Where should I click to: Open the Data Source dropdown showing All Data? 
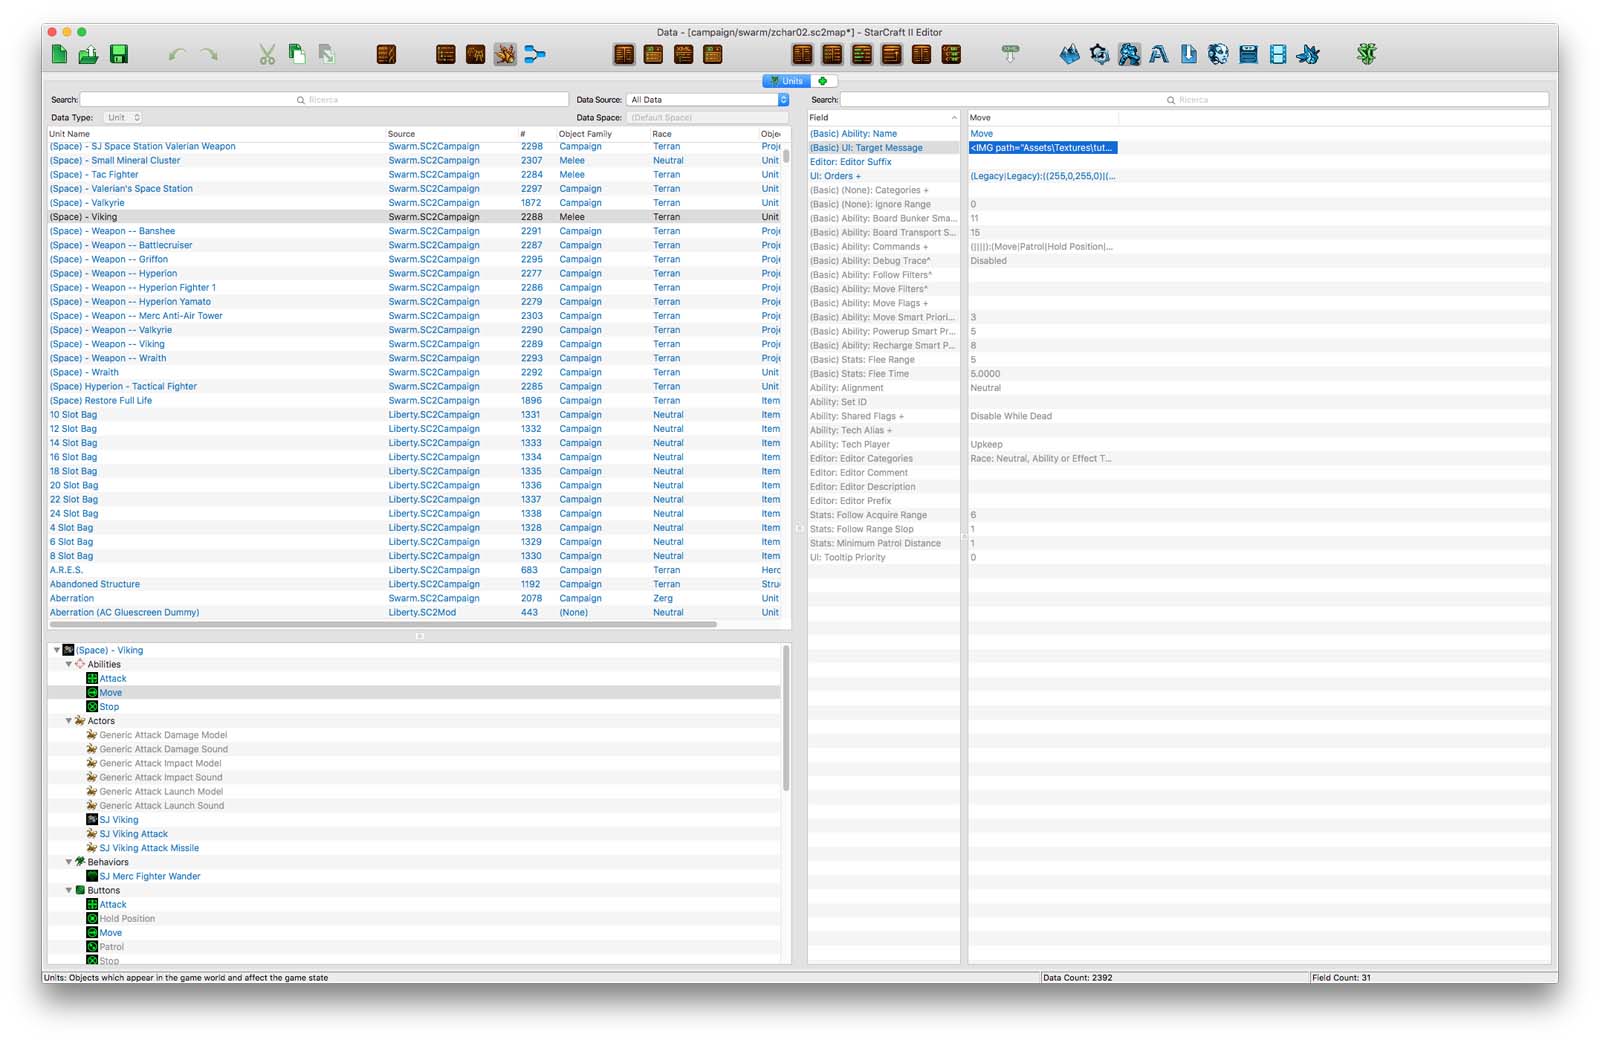708,100
